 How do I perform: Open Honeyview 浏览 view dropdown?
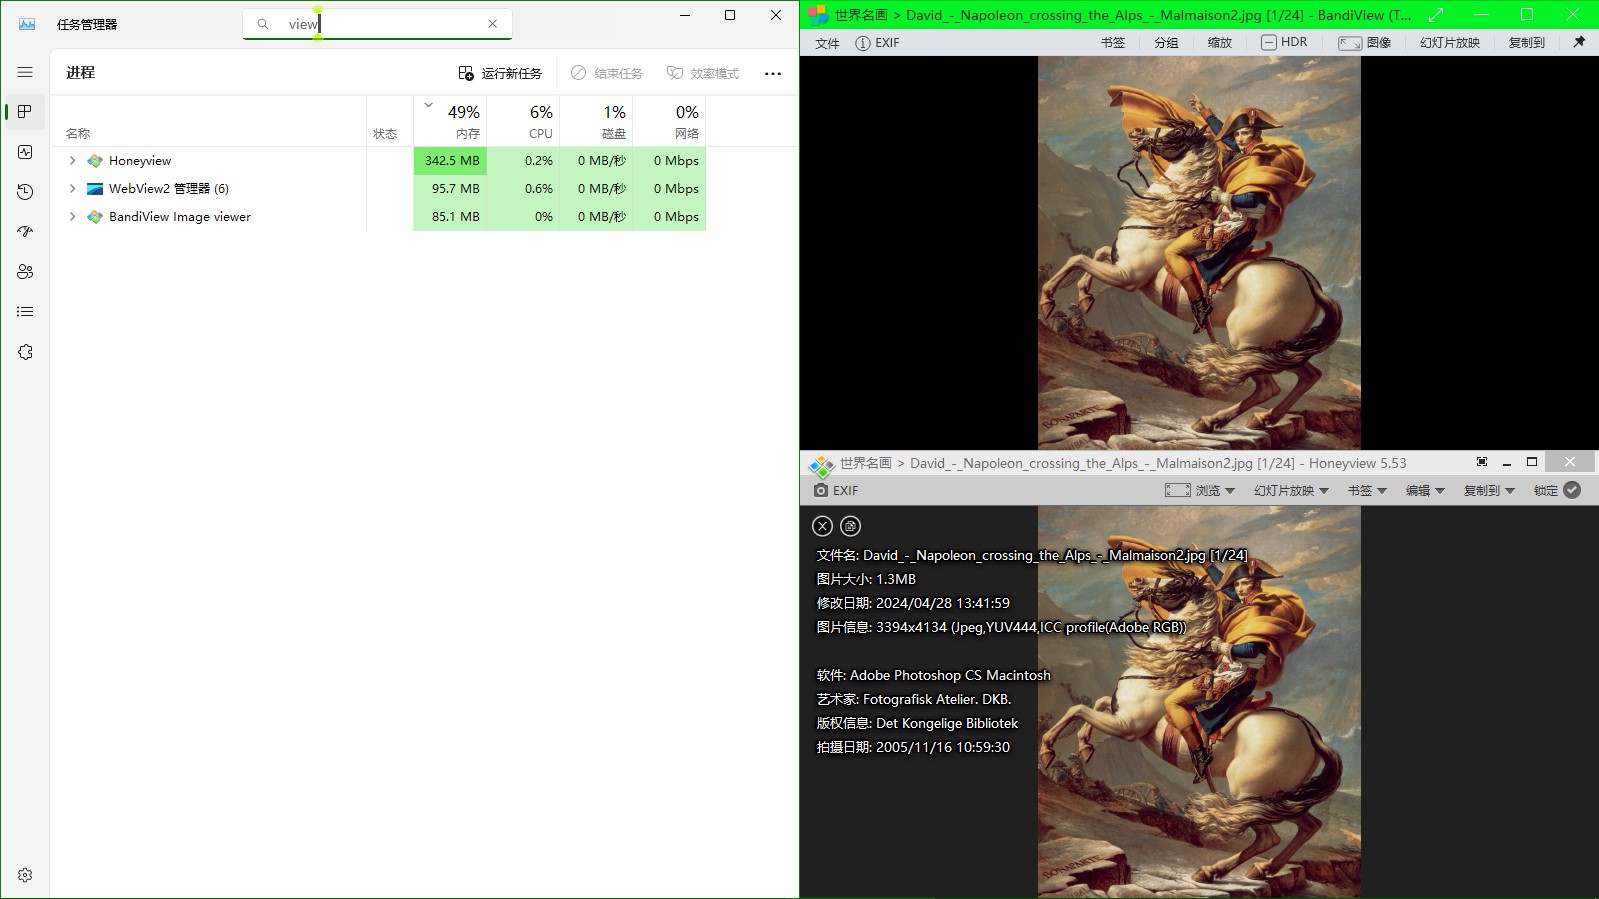point(1200,491)
